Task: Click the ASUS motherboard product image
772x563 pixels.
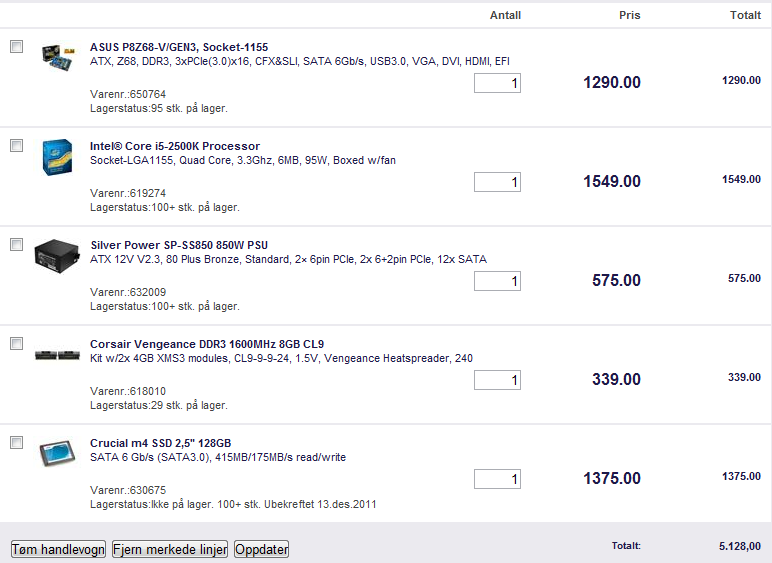Action: (58, 55)
